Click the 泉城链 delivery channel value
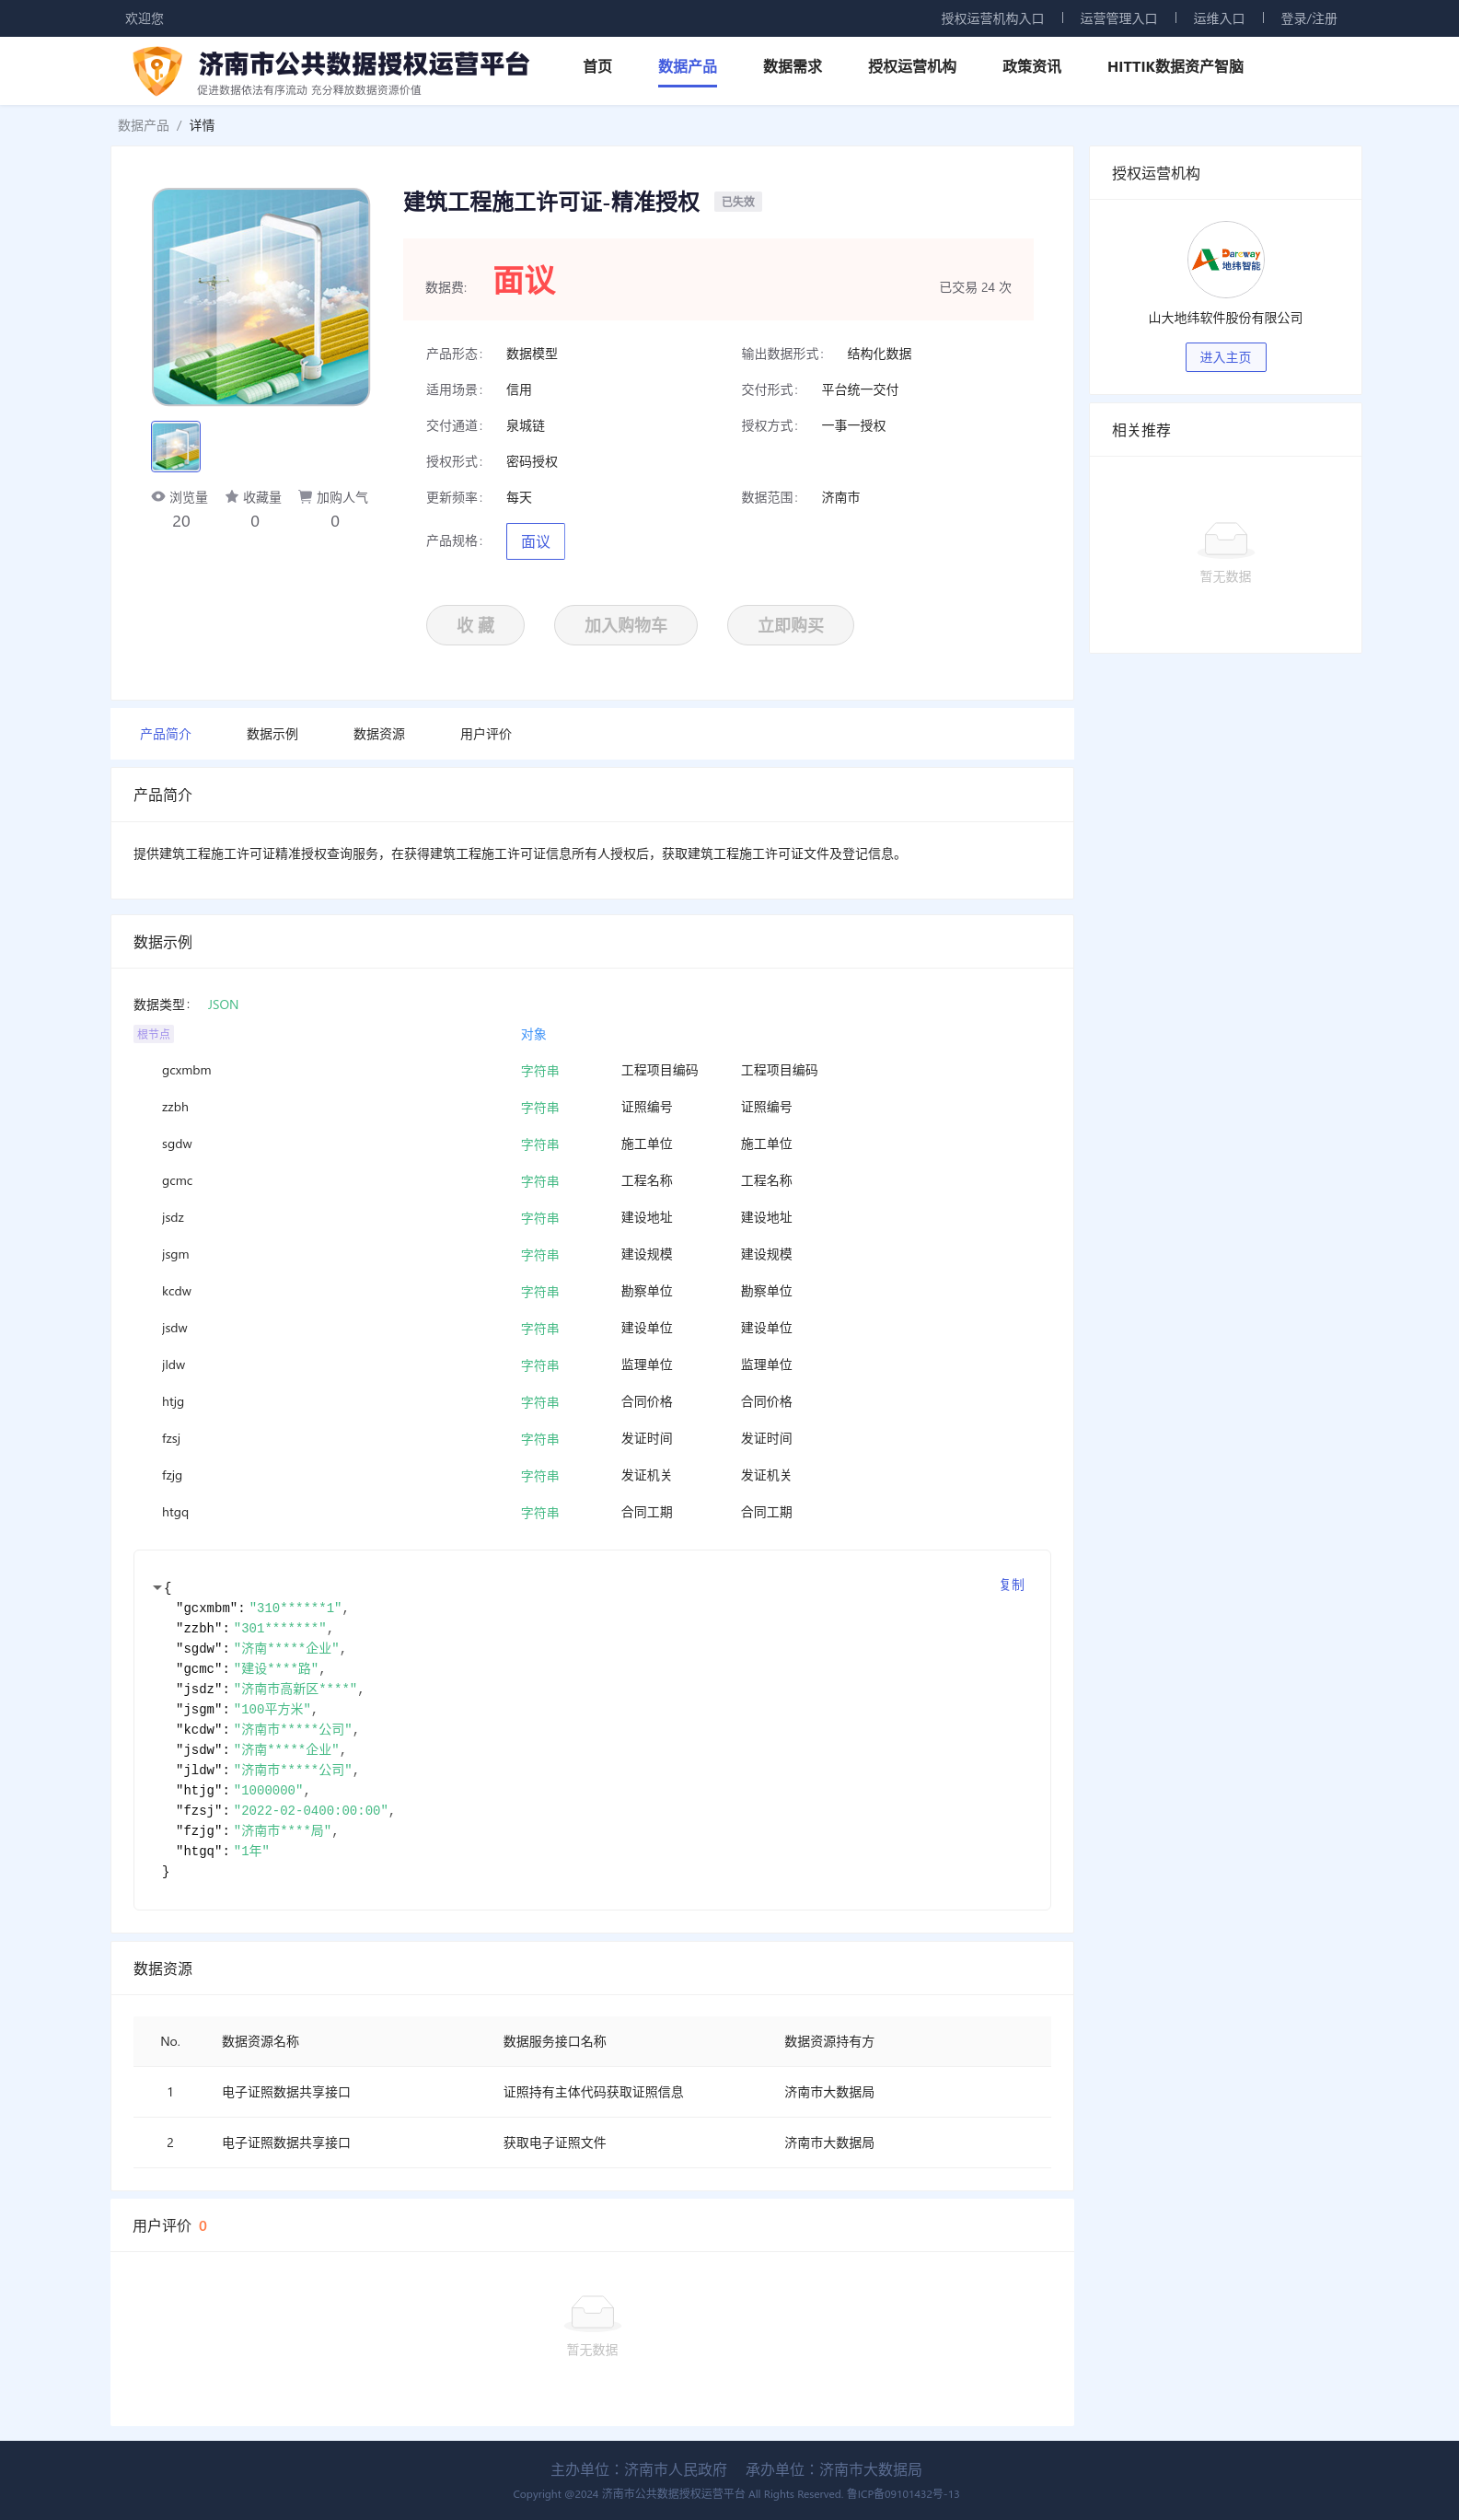 [x=525, y=426]
